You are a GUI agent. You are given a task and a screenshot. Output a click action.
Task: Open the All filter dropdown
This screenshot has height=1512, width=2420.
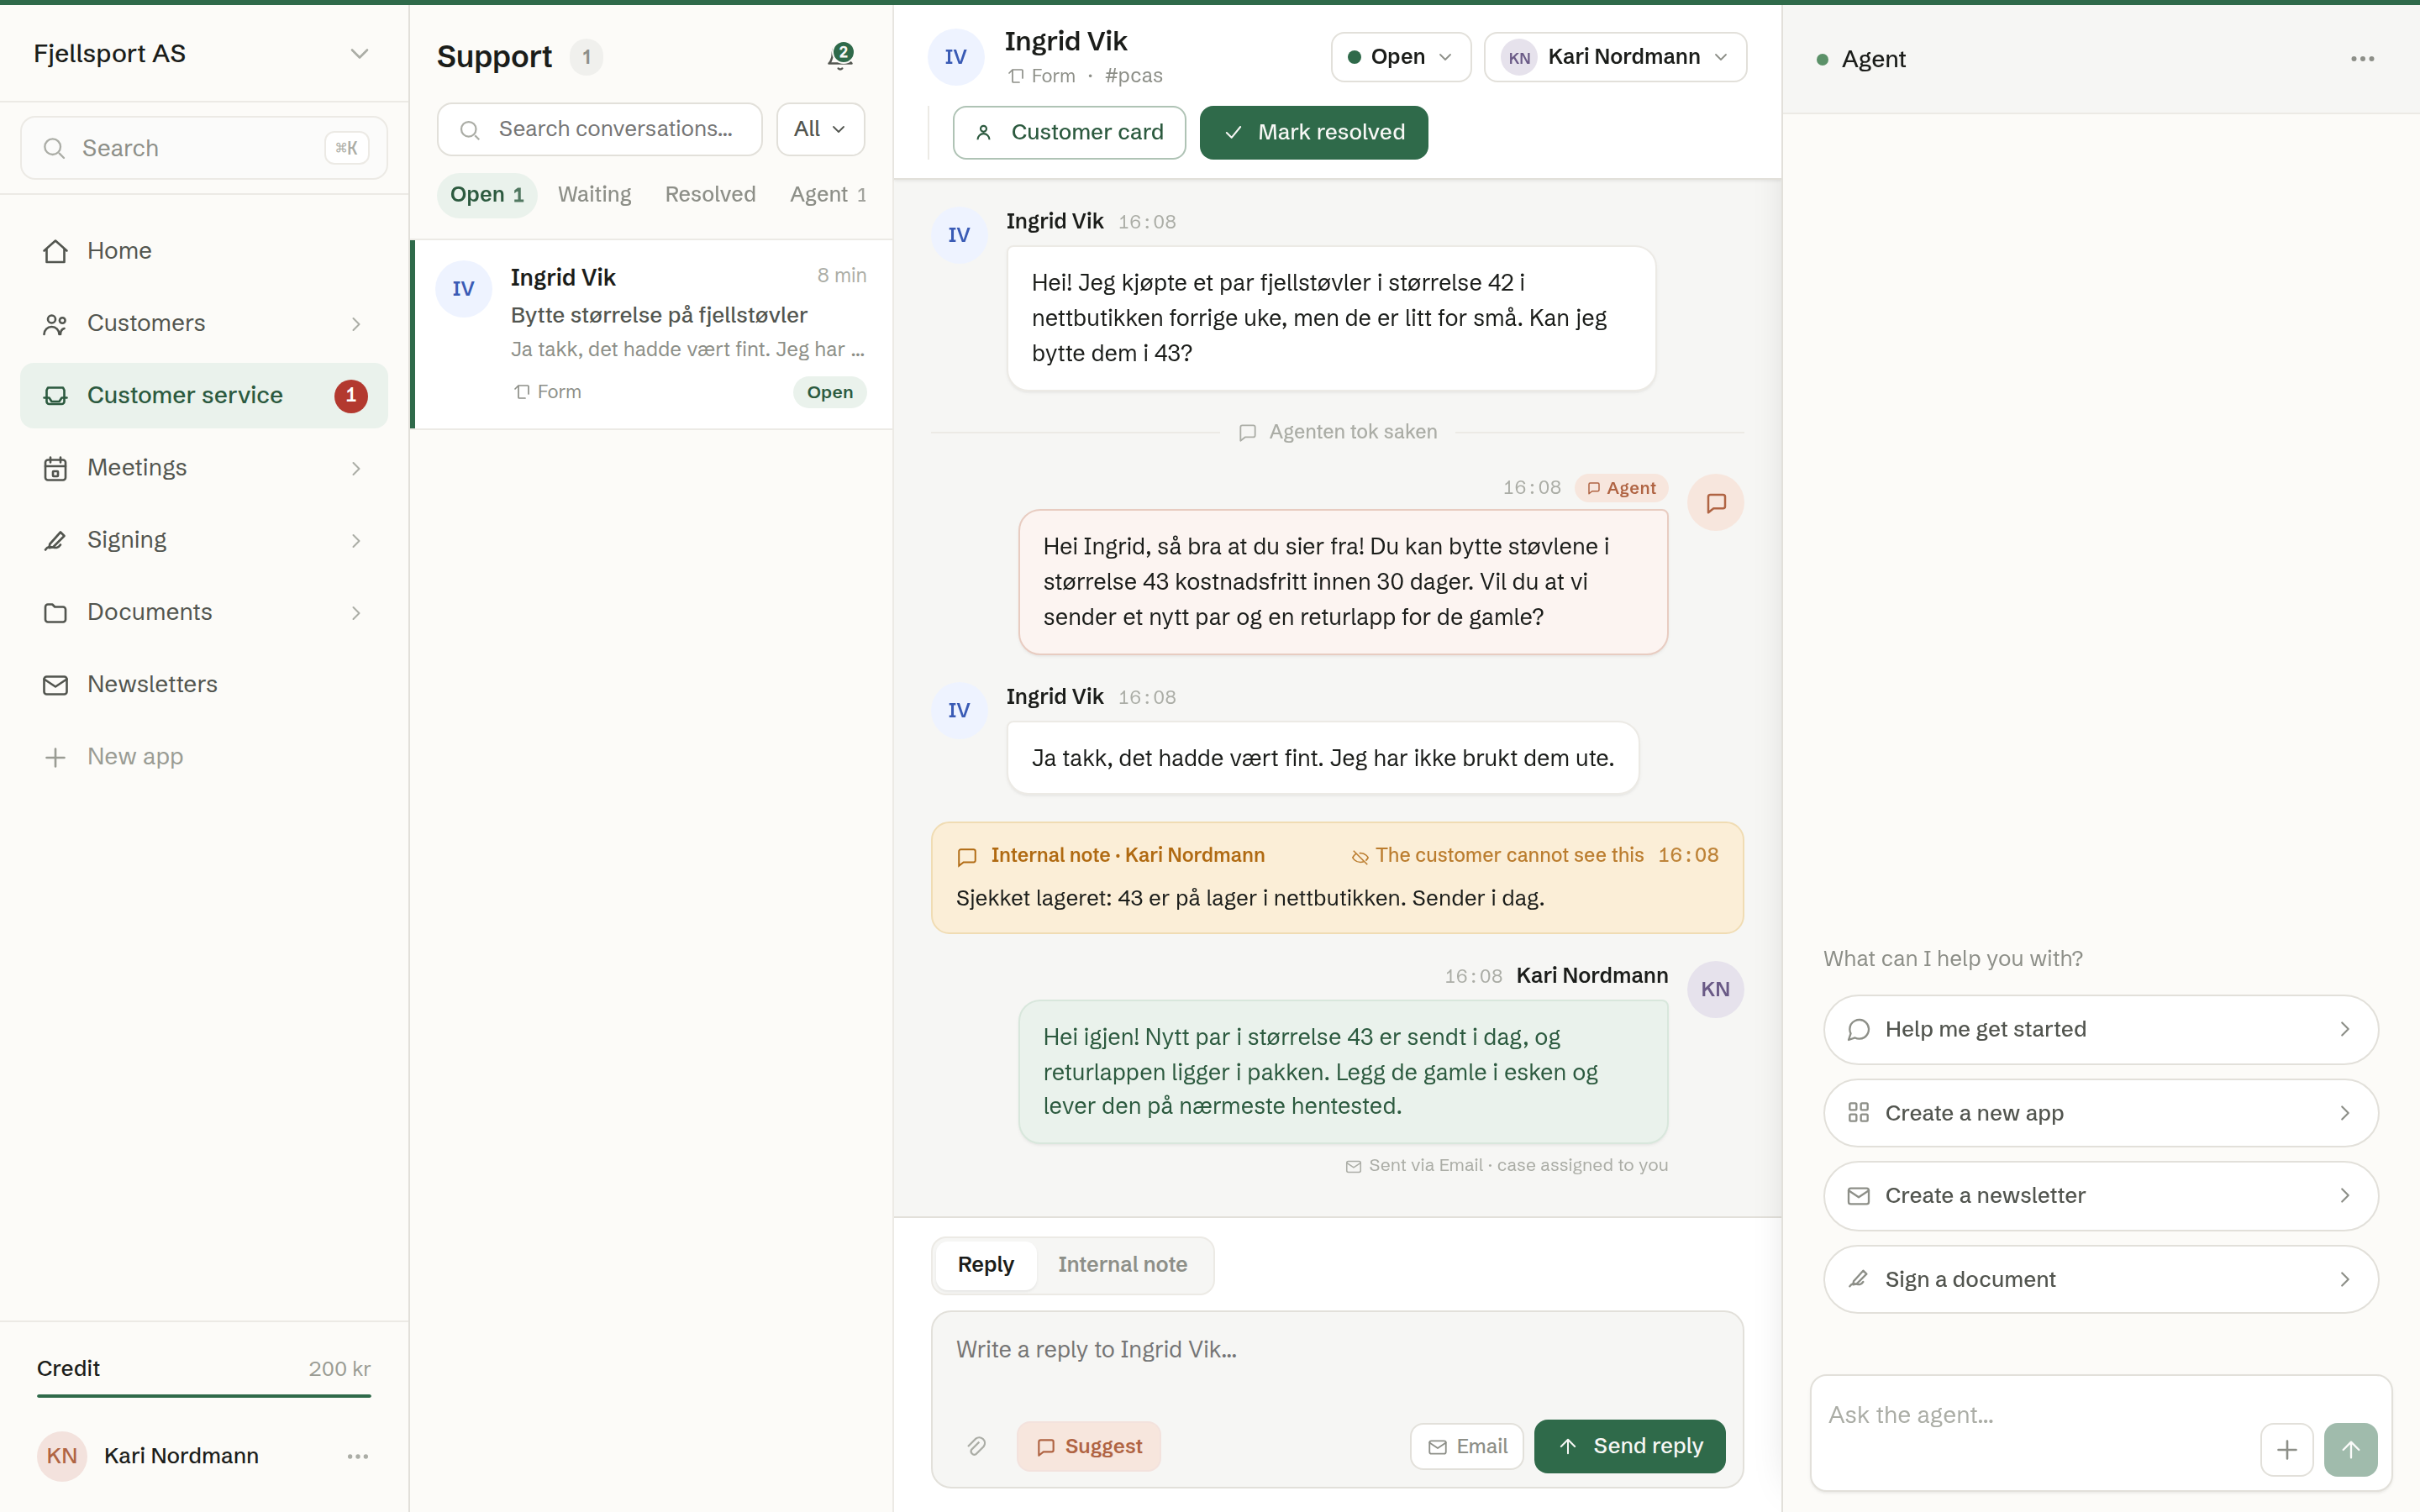point(820,129)
